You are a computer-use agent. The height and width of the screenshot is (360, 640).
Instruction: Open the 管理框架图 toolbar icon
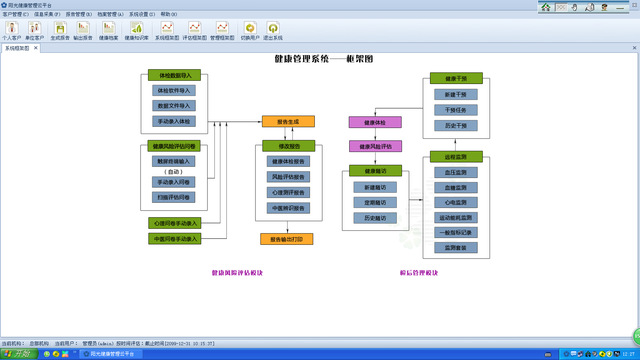(x=222, y=31)
